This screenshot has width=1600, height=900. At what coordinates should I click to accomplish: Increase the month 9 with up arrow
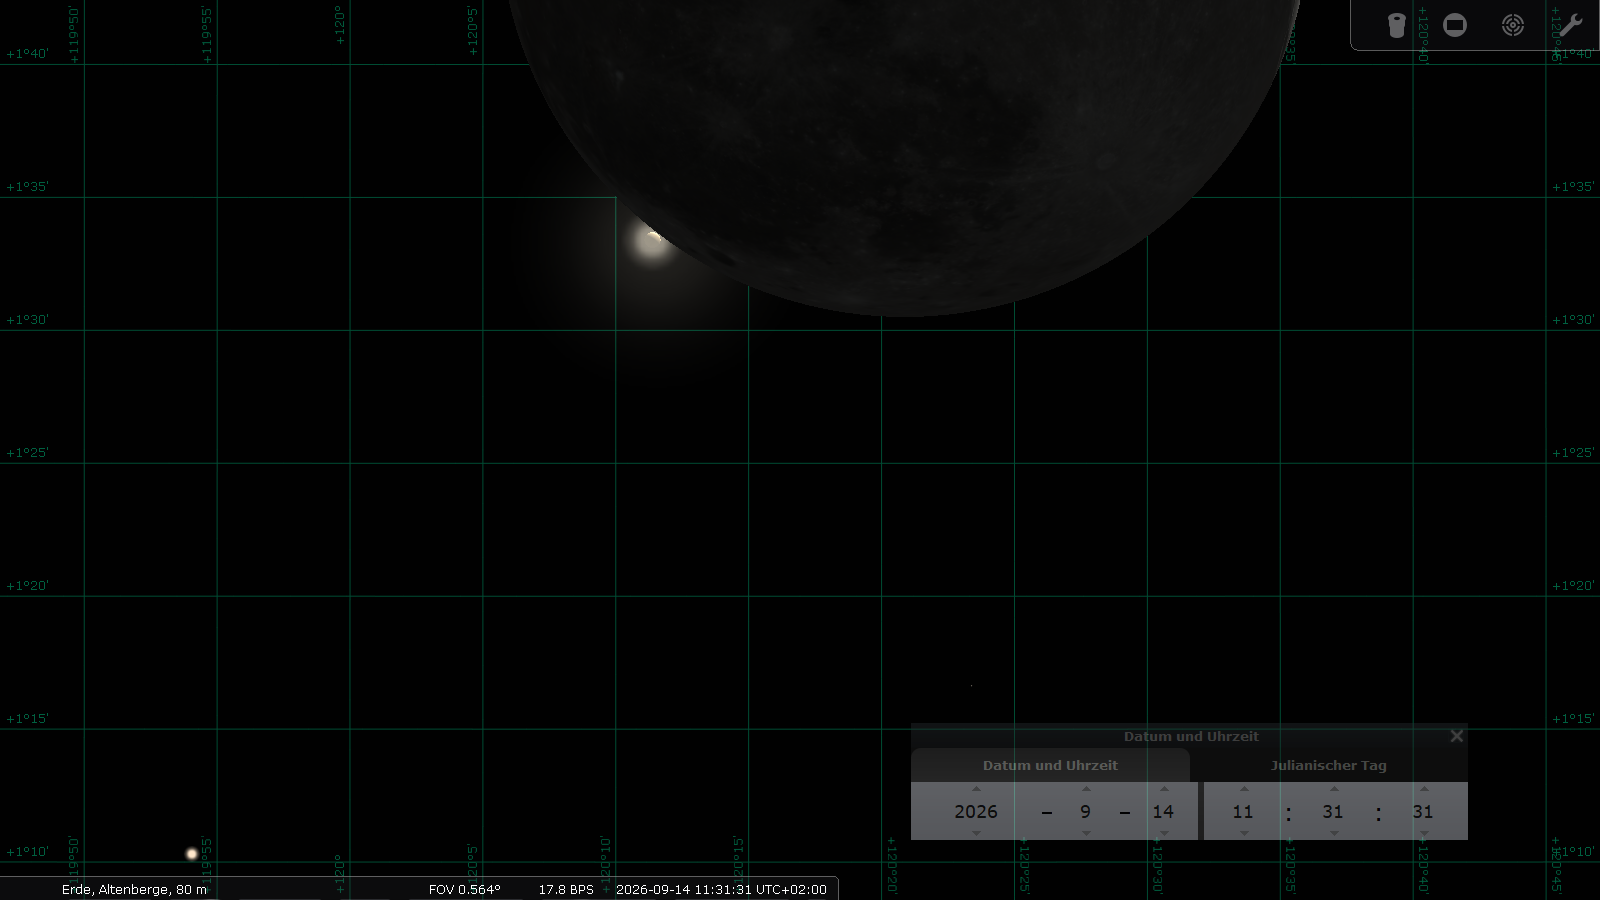[1086, 790]
